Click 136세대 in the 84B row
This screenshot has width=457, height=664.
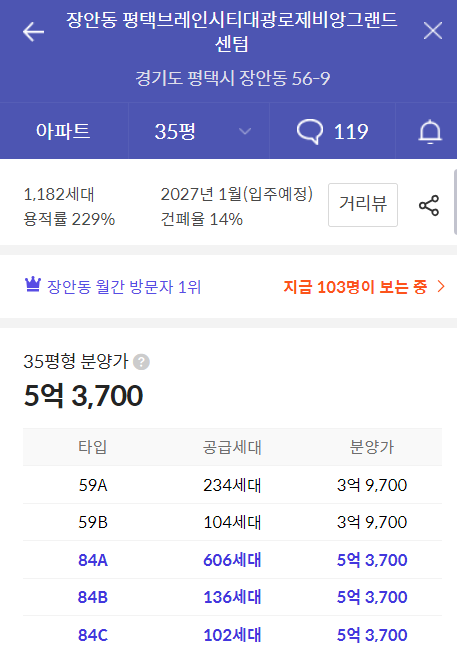tap(232, 597)
